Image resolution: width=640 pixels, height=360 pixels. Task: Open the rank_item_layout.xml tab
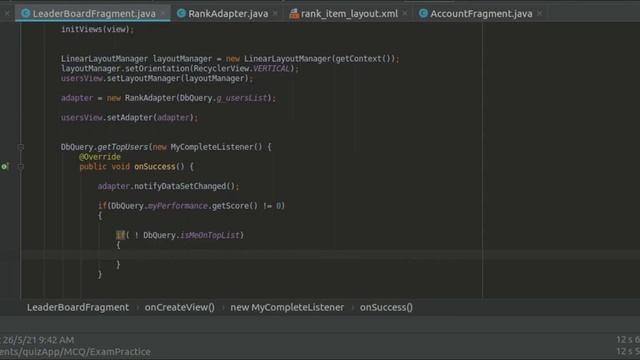349,13
